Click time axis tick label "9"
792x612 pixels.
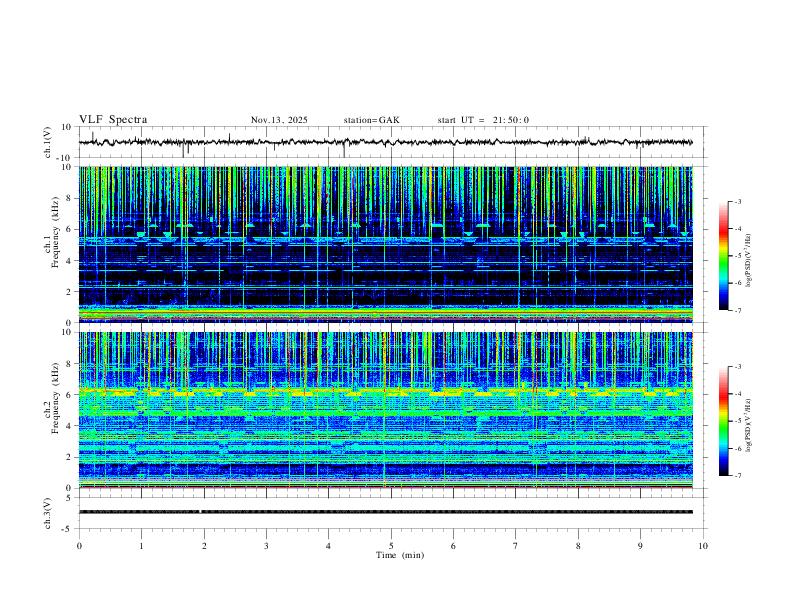(640, 546)
